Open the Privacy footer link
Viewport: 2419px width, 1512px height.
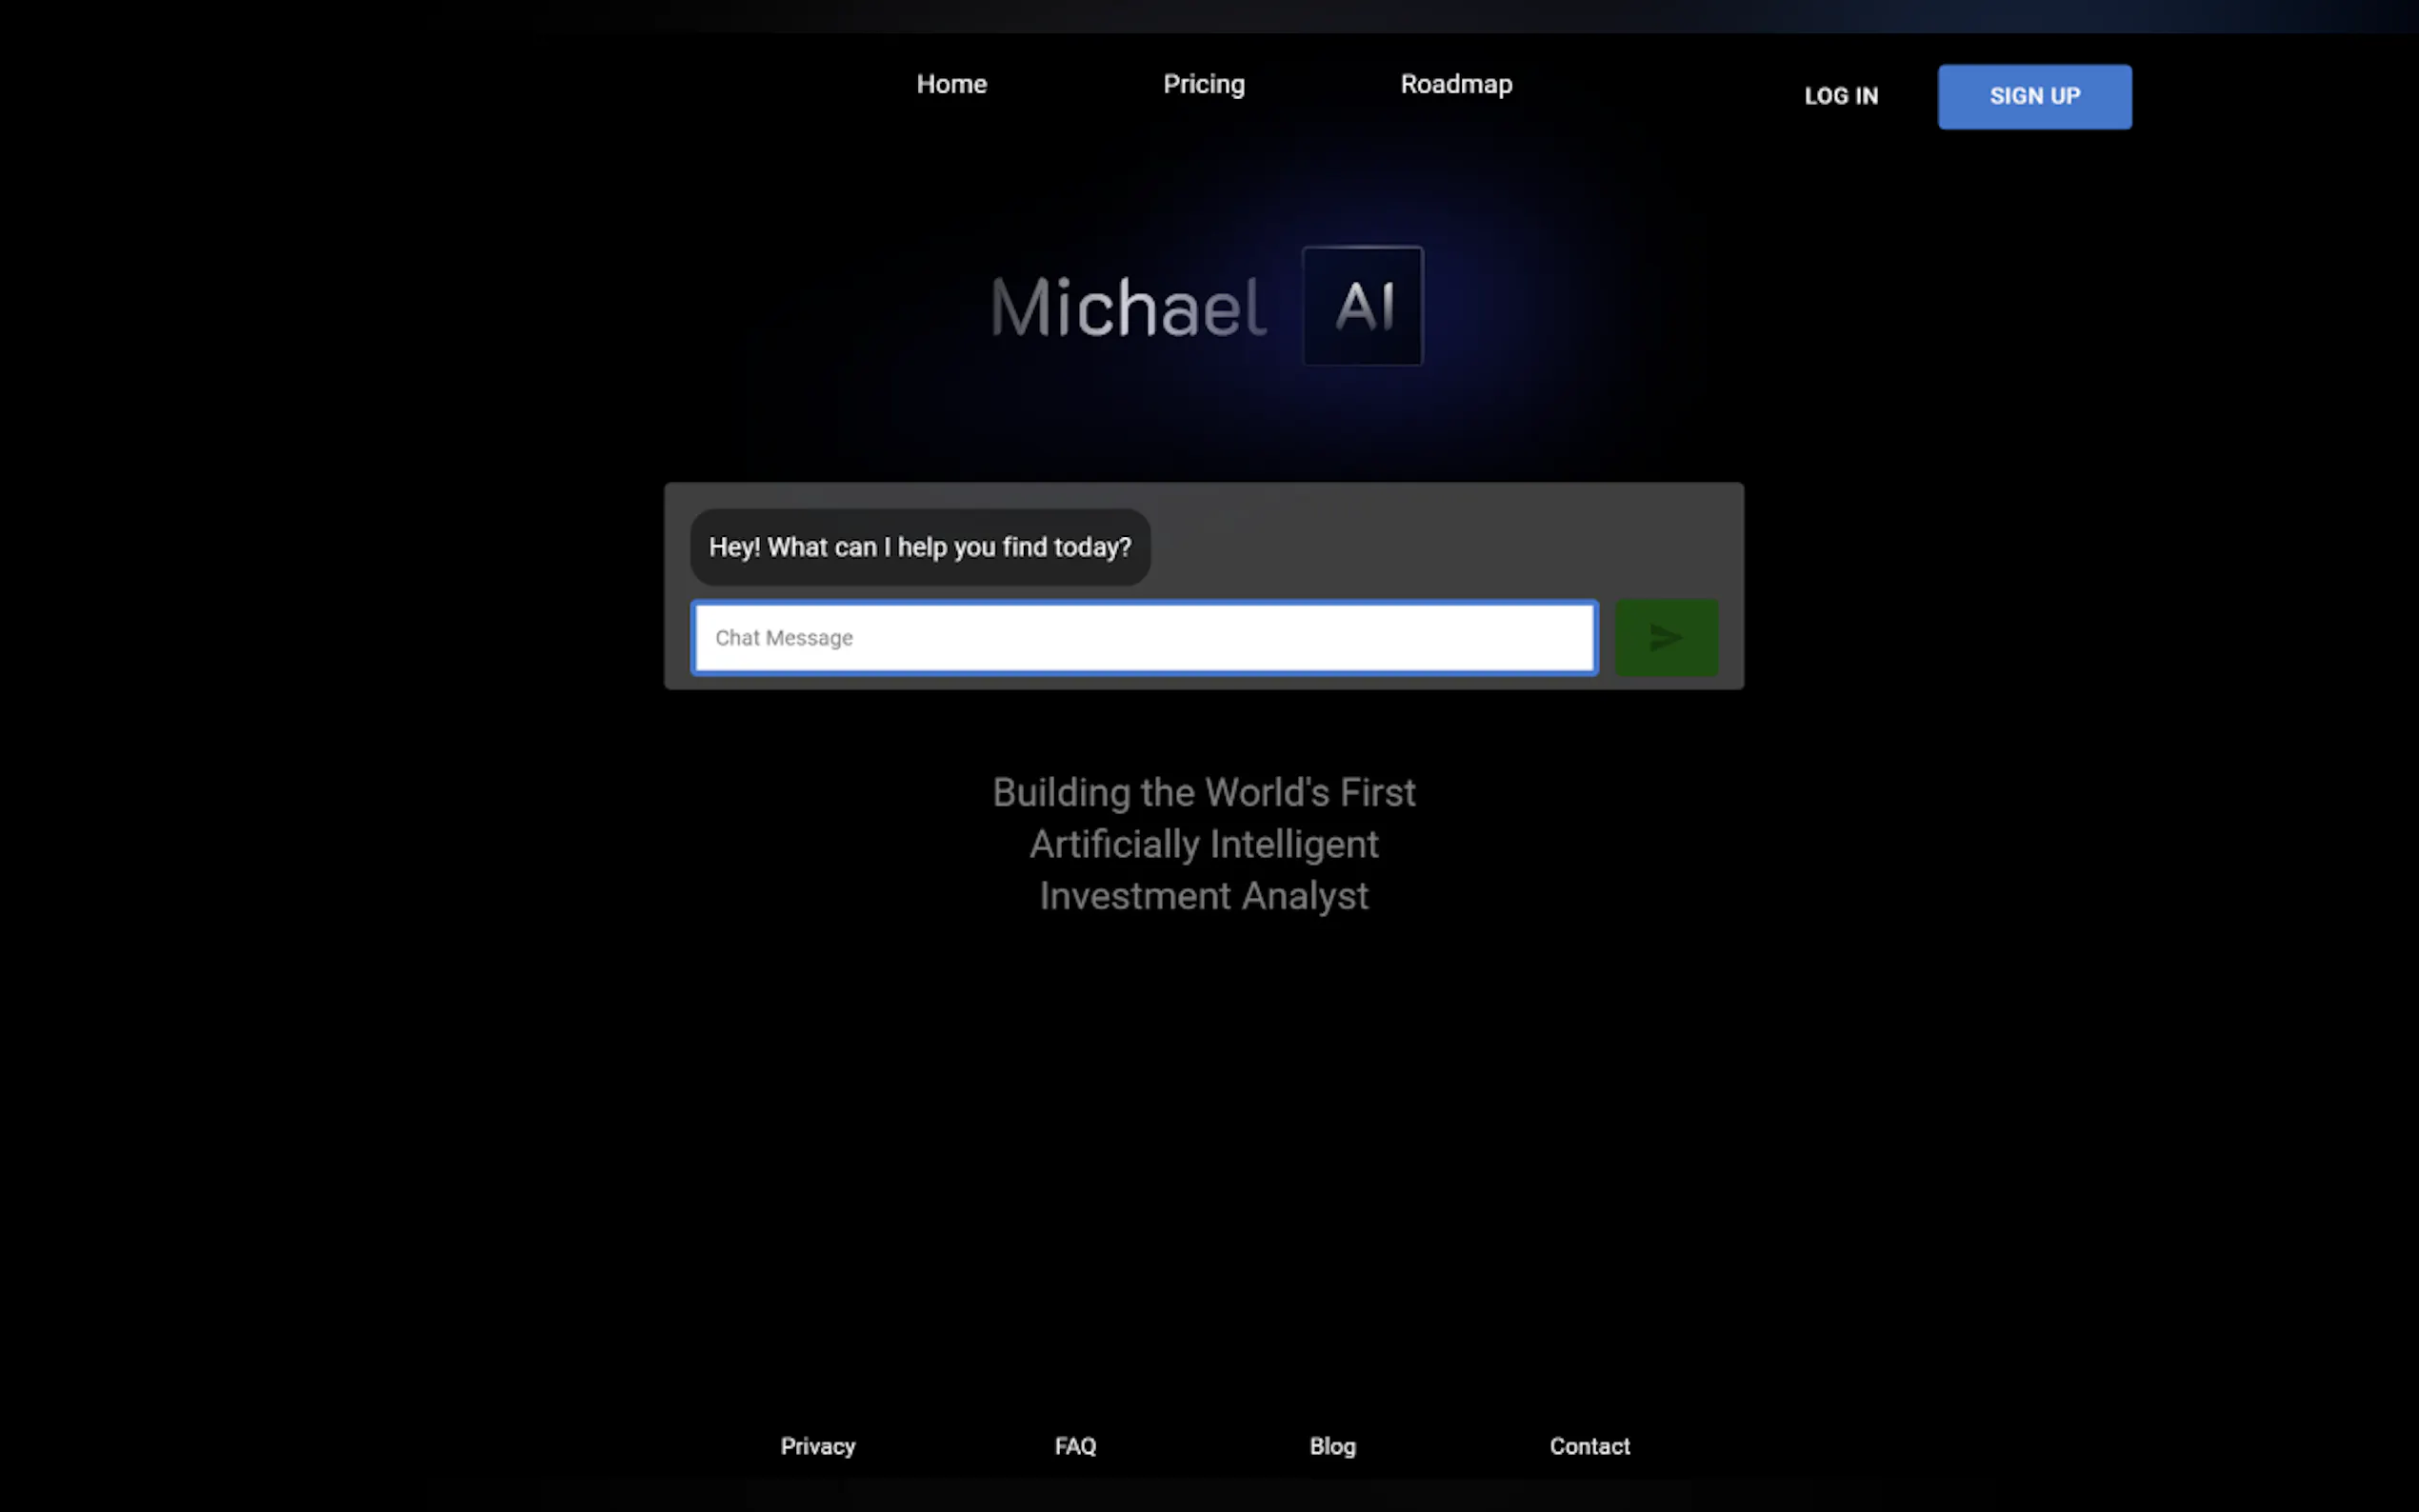(x=817, y=1446)
